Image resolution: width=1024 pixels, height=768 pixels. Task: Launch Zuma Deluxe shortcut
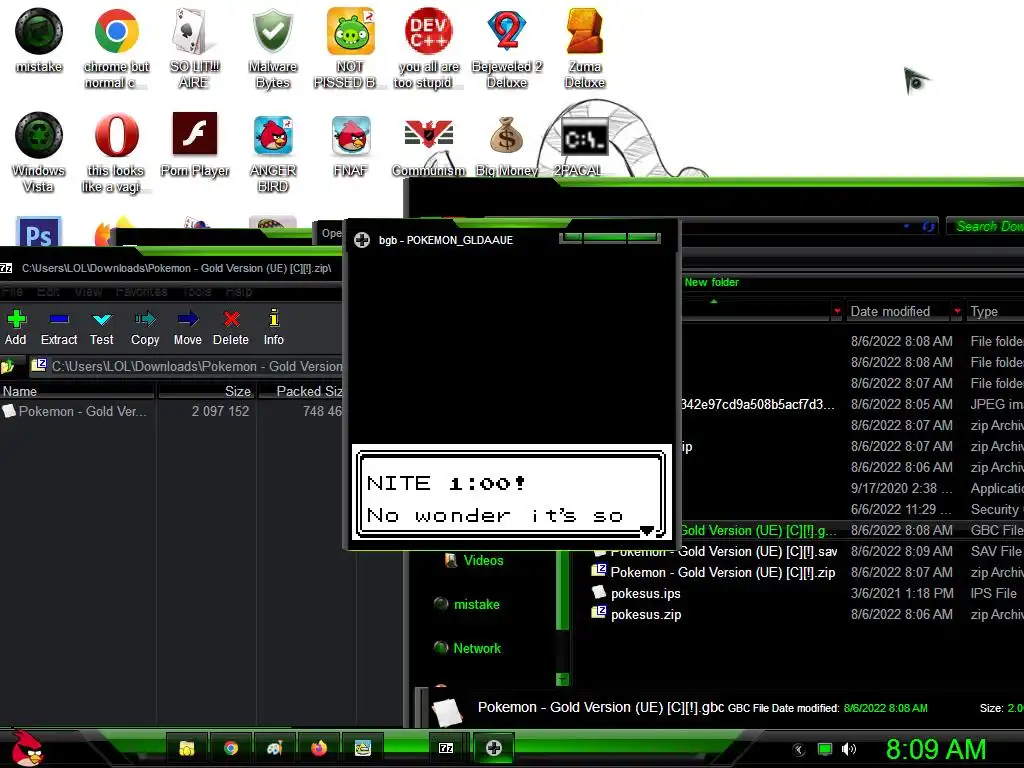[584, 48]
